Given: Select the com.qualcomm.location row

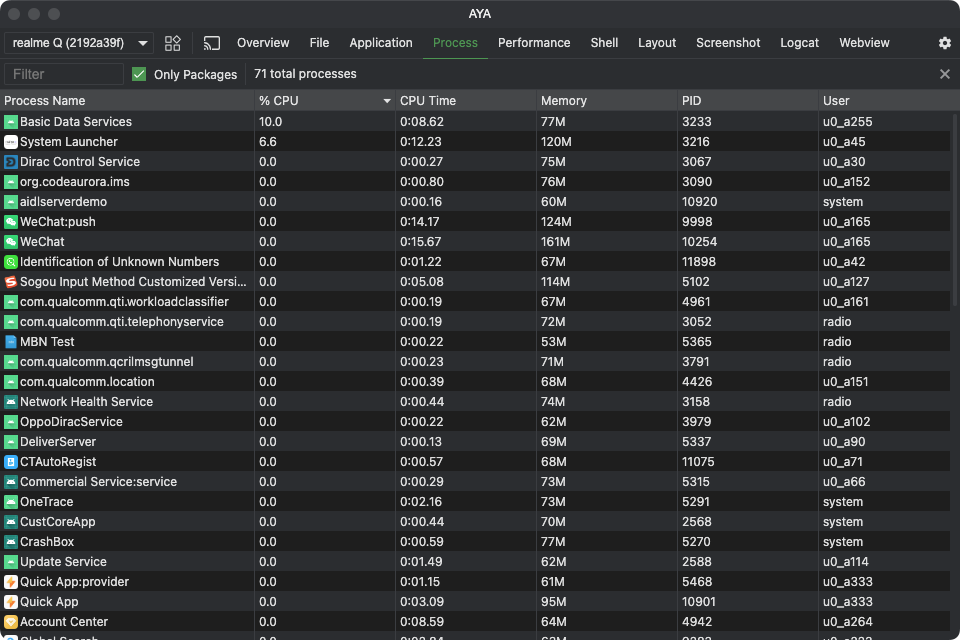Looking at the screenshot, I should (x=475, y=382).
